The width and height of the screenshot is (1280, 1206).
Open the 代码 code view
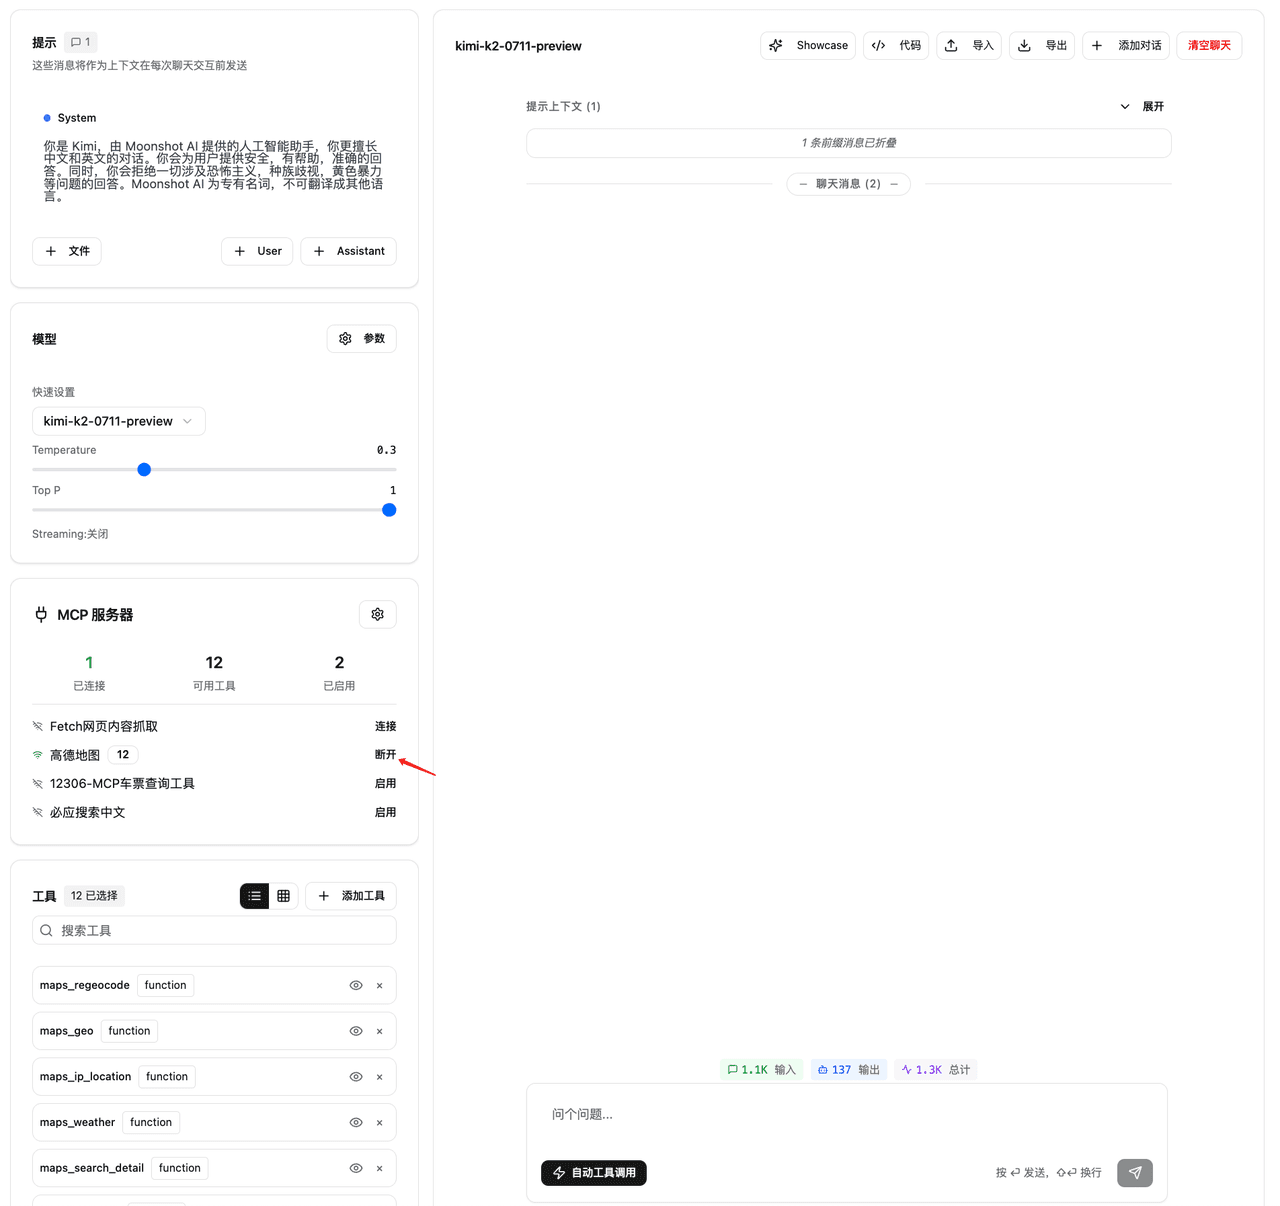(896, 46)
